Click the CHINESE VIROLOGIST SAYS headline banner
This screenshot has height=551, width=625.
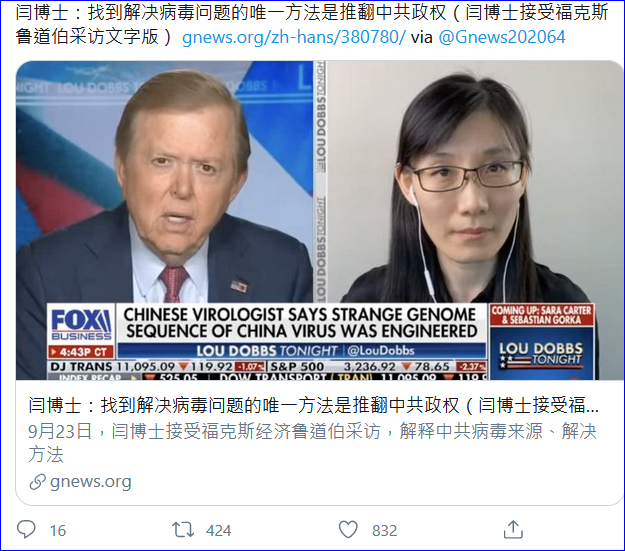point(301,323)
